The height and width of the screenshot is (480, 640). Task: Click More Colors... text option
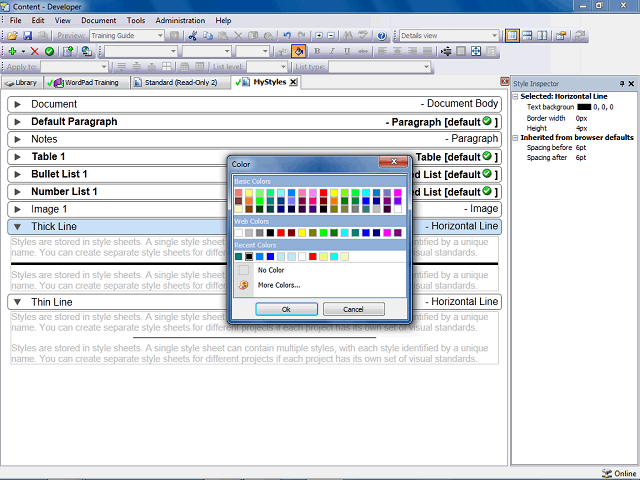(279, 285)
